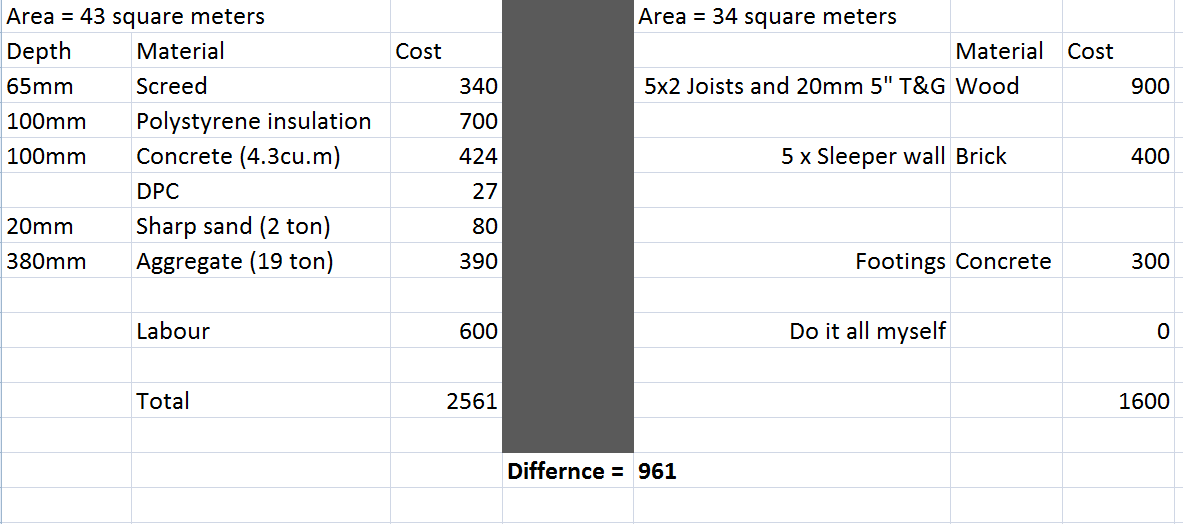
Task: Click the "Aggregate (19 ton)" cell
Action: [x=235, y=262]
